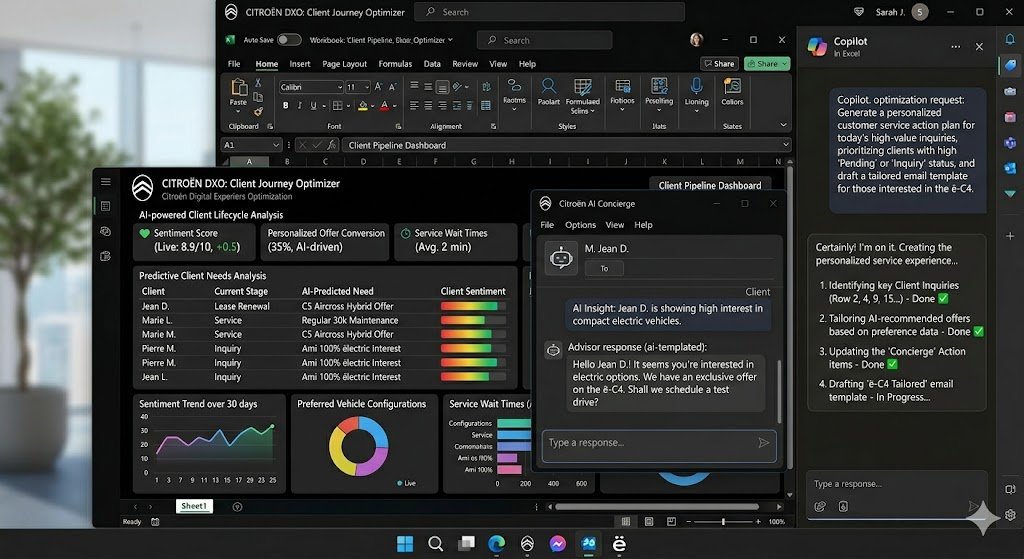
Task: Open Microsoft Edge from taskbar
Action: [x=496, y=543]
